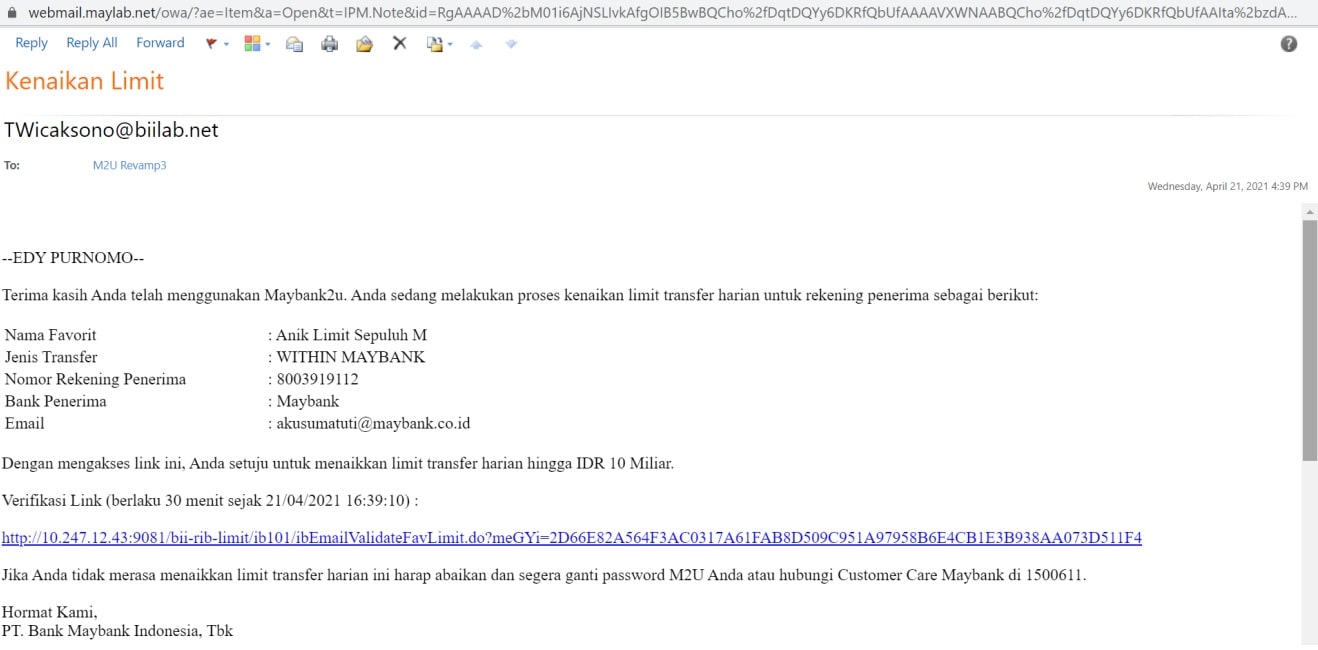The height and width of the screenshot is (650, 1318).
Task: Expand the create rule dropdown arrow
Action: (x=450, y=44)
